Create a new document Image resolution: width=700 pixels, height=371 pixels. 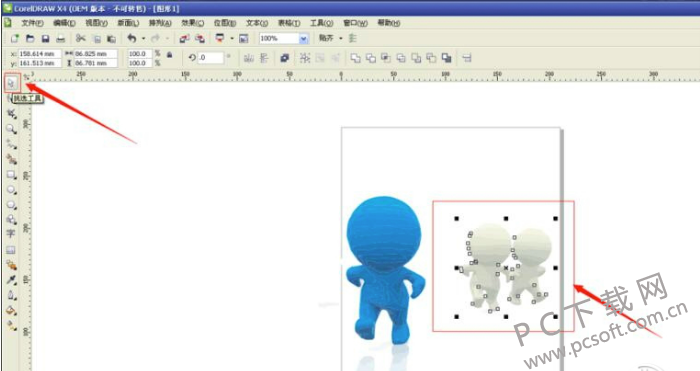[15, 39]
